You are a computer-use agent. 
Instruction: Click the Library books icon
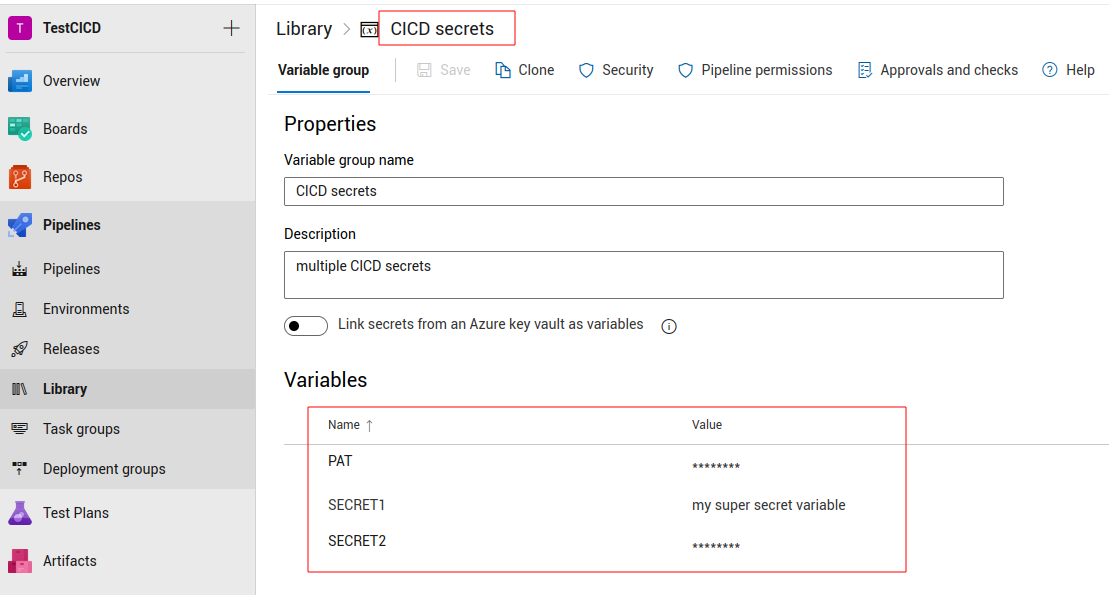(20, 389)
